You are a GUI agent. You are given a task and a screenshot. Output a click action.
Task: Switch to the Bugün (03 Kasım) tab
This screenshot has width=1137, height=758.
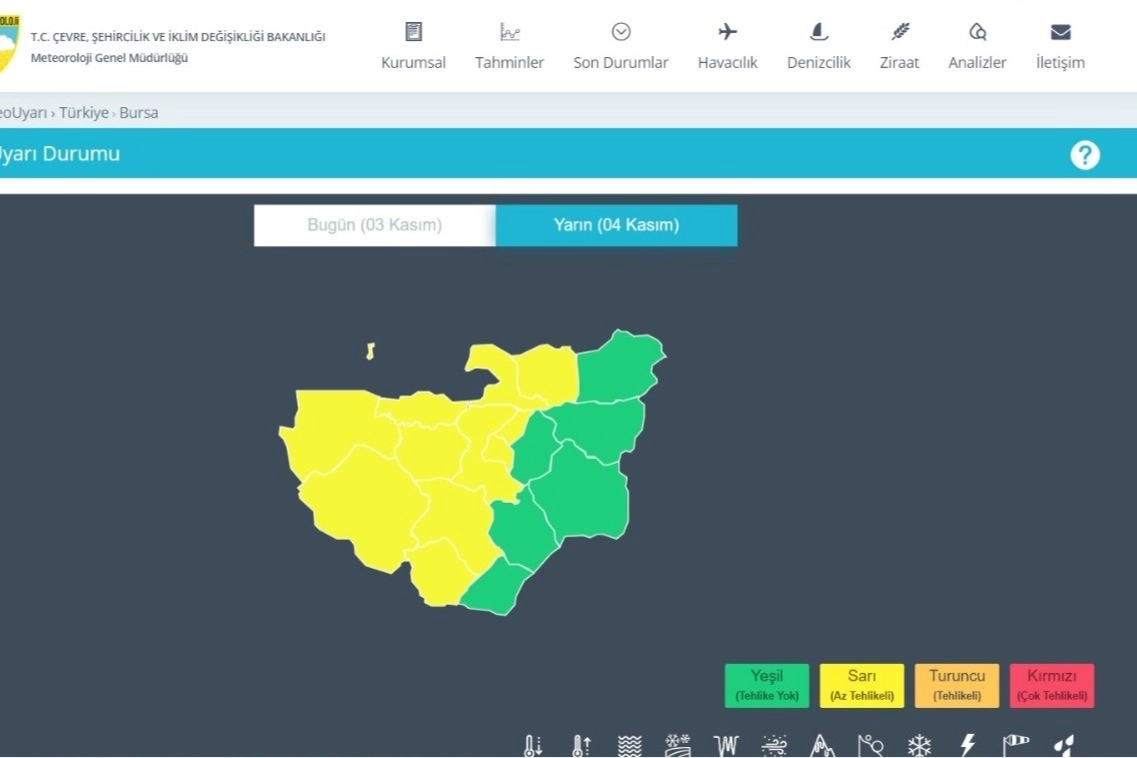pyautogui.click(x=374, y=225)
